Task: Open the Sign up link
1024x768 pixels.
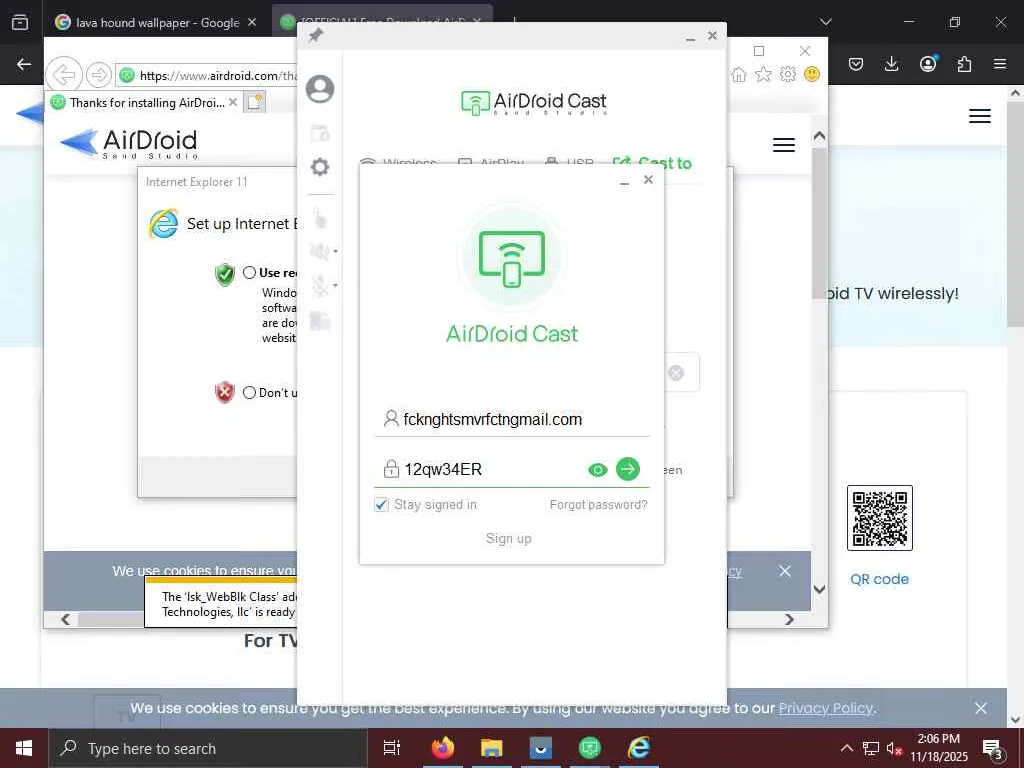Action: [x=509, y=539]
